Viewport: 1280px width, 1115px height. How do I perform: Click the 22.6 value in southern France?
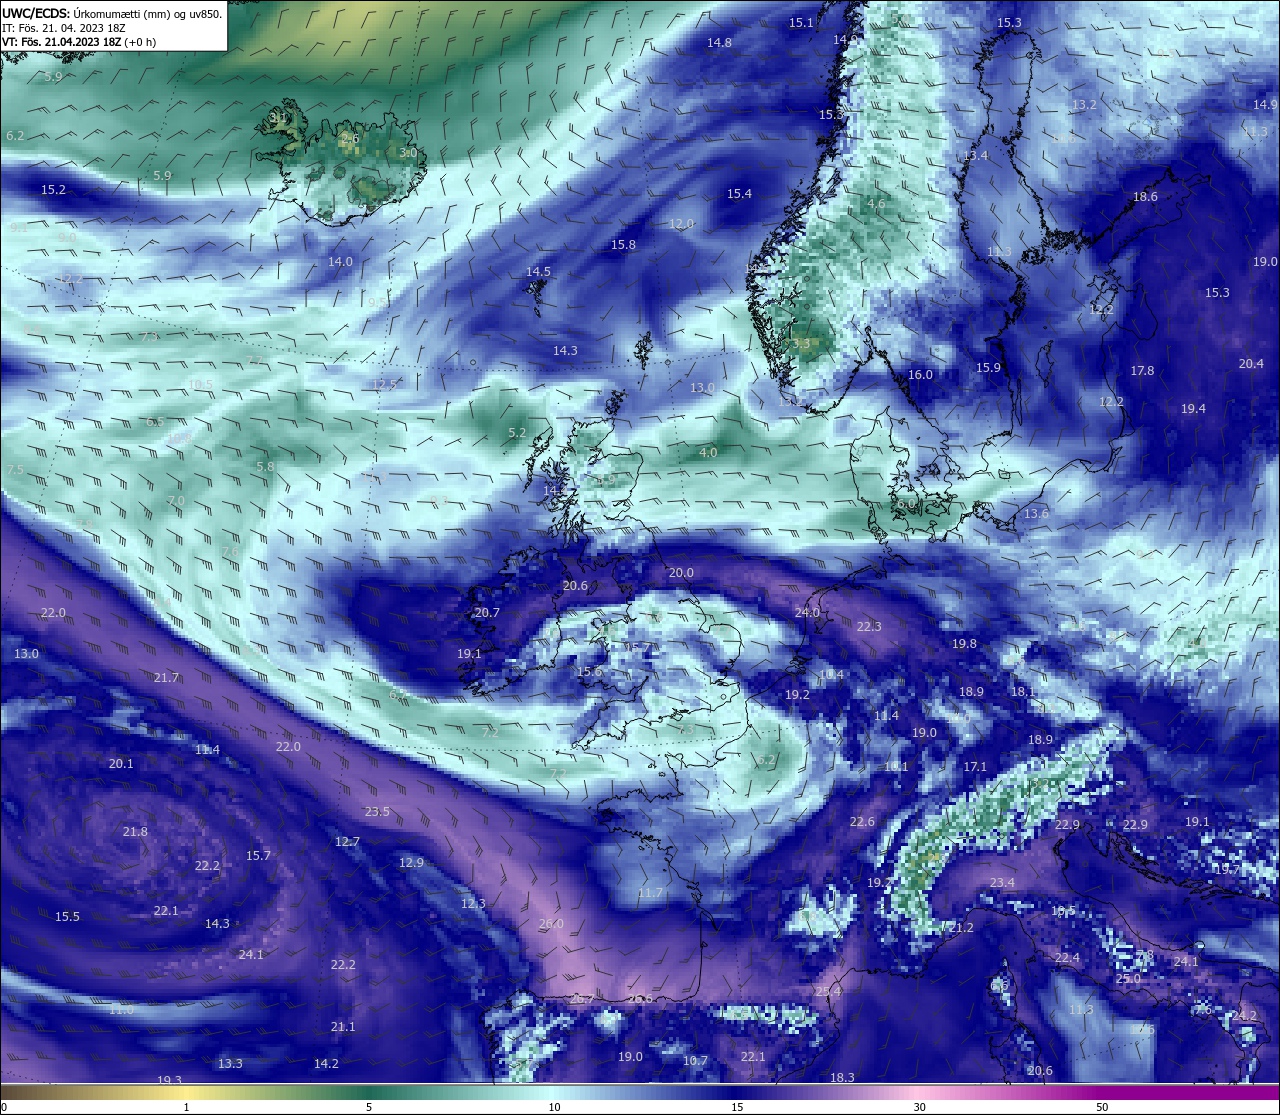[x=862, y=822]
